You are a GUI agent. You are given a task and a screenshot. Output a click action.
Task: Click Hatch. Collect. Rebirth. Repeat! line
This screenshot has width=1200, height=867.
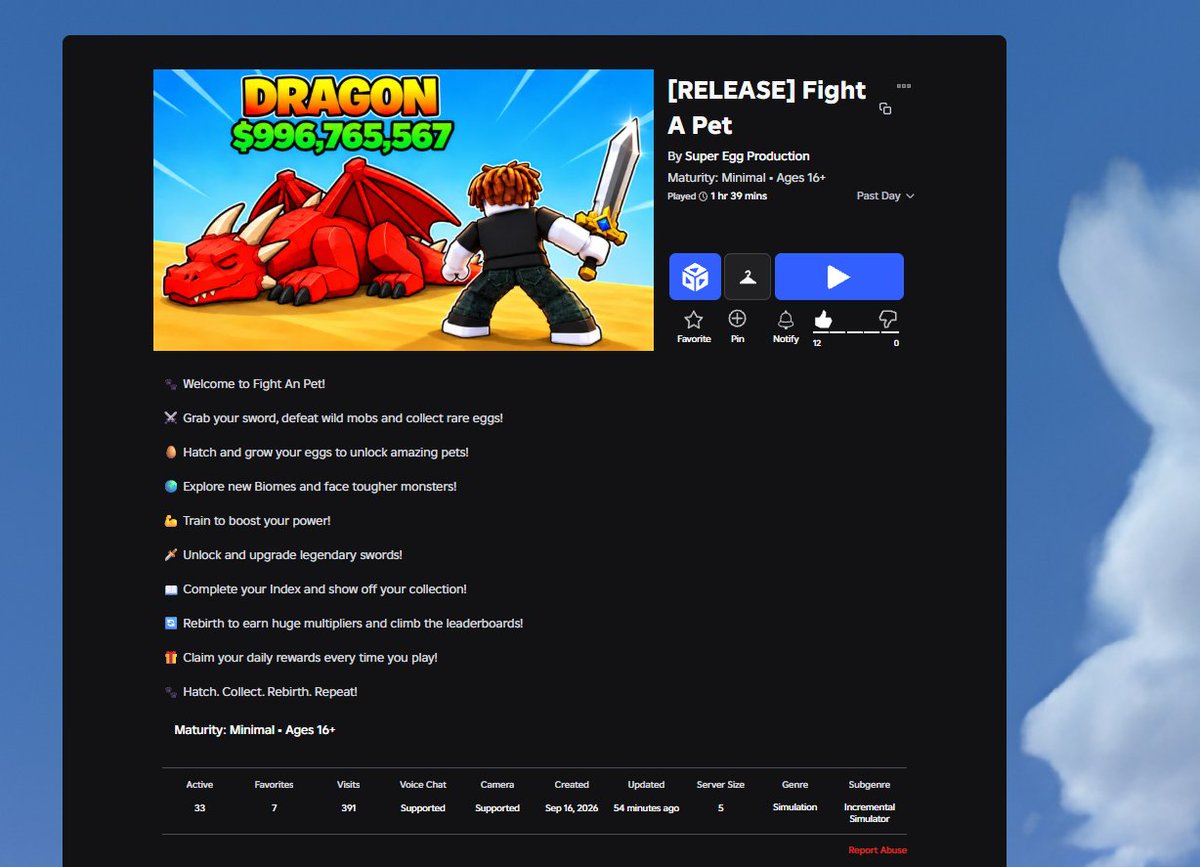point(261,692)
